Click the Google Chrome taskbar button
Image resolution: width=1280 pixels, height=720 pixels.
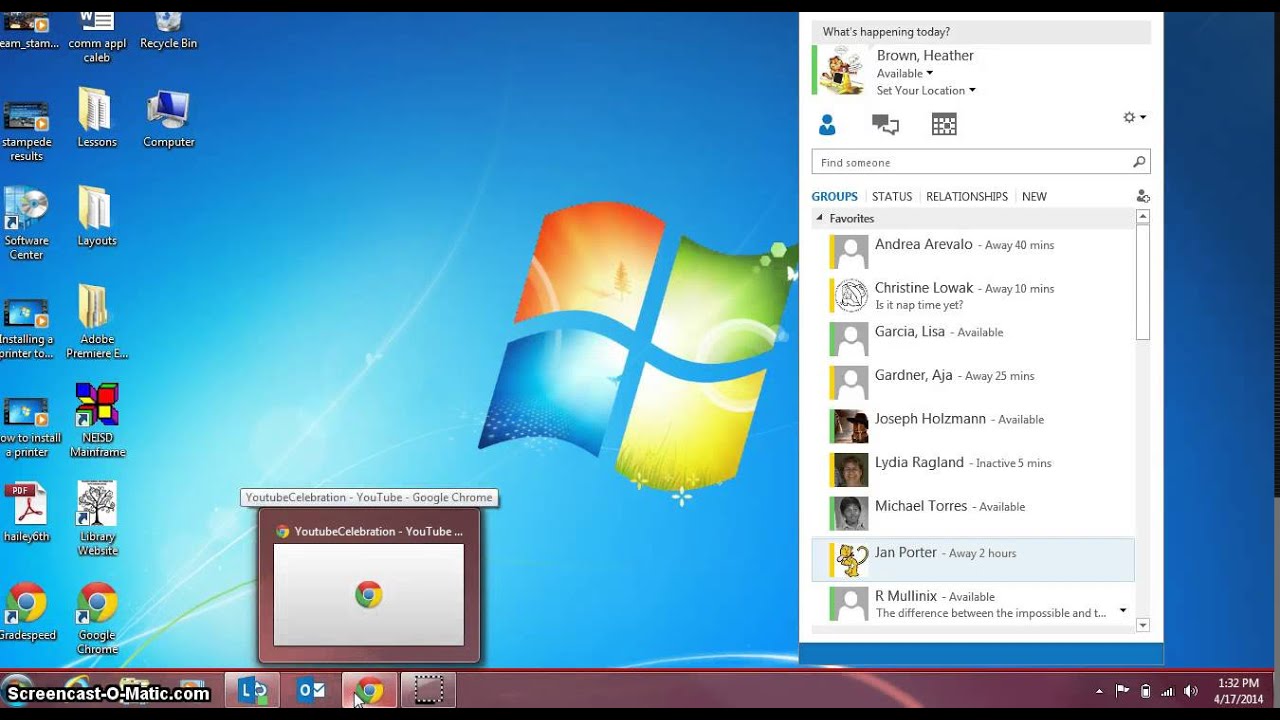tap(370, 690)
